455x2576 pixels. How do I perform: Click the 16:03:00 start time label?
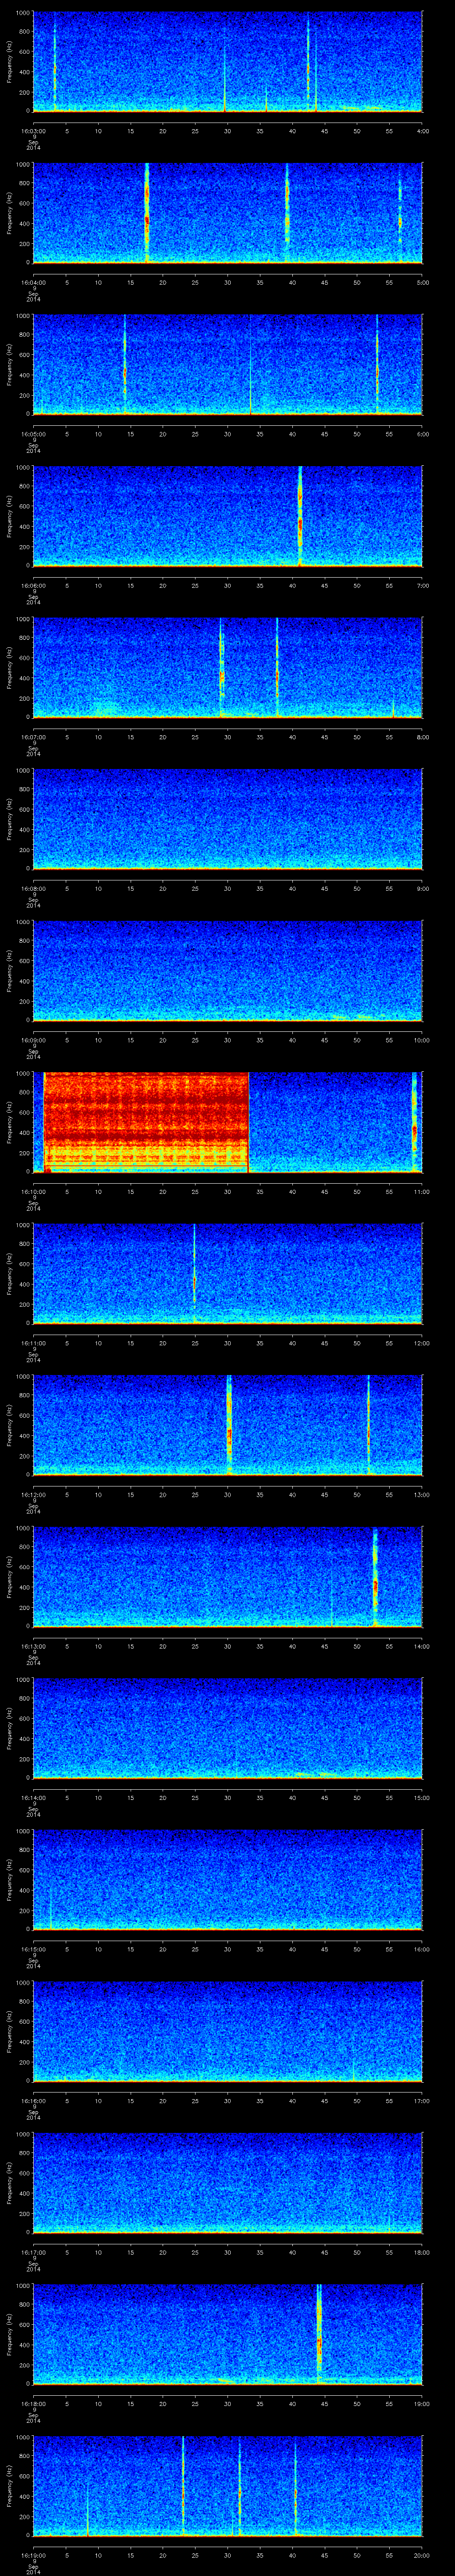coord(33,130)
